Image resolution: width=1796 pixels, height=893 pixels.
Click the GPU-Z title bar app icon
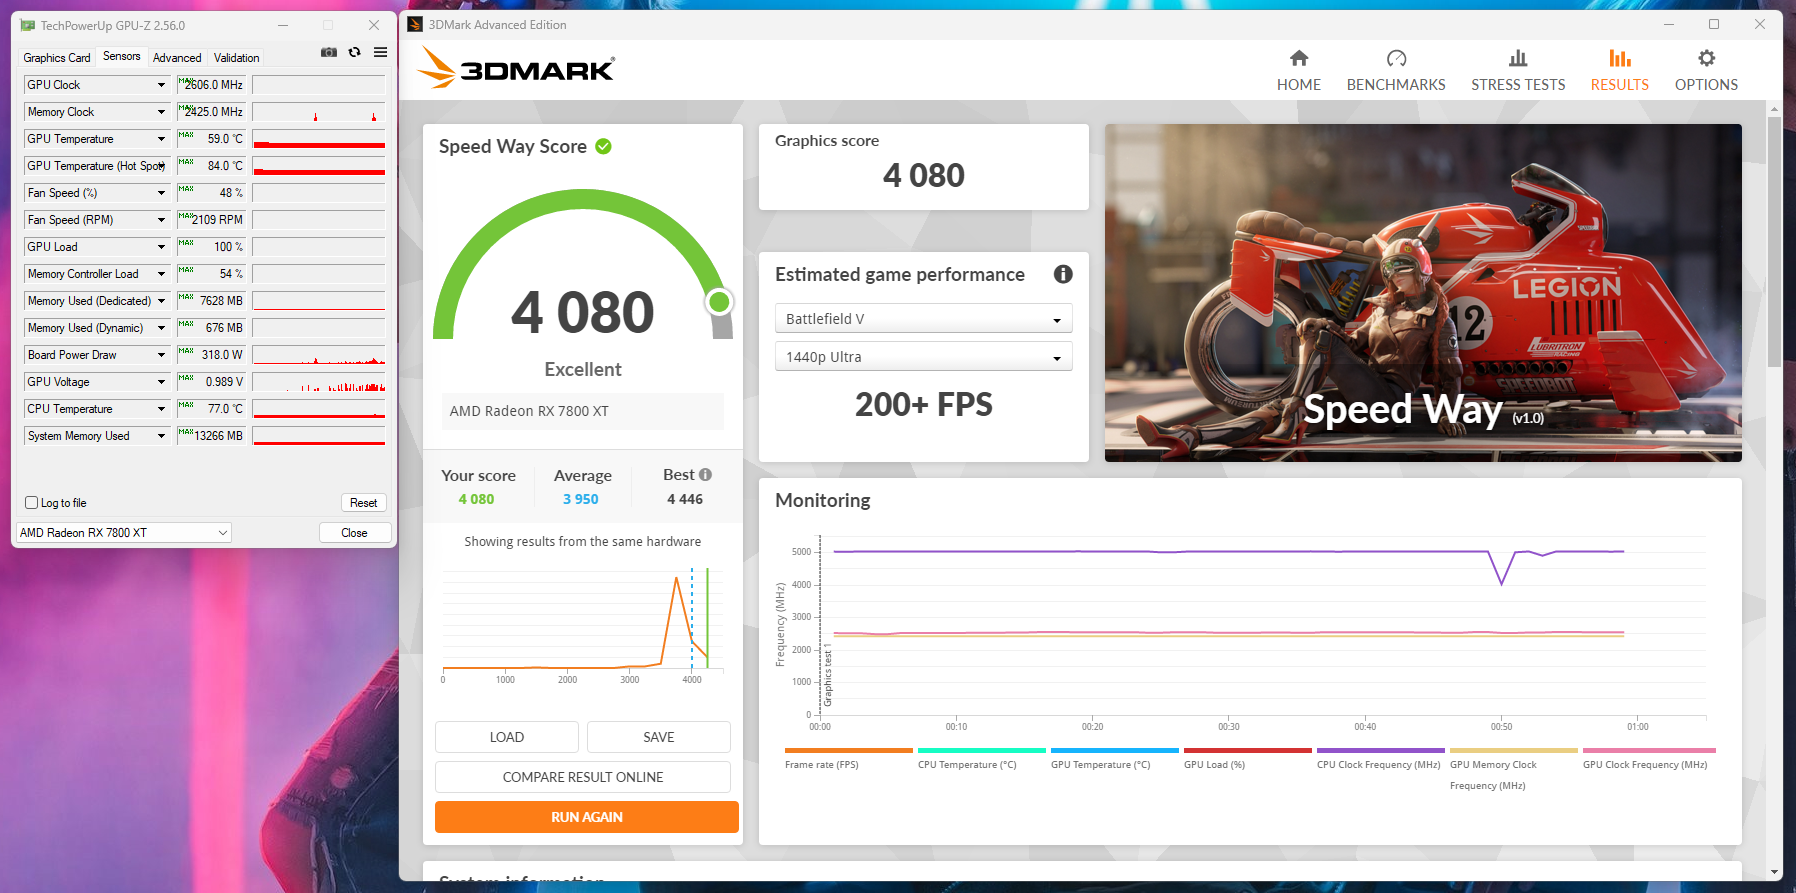(x=27, y=25)
